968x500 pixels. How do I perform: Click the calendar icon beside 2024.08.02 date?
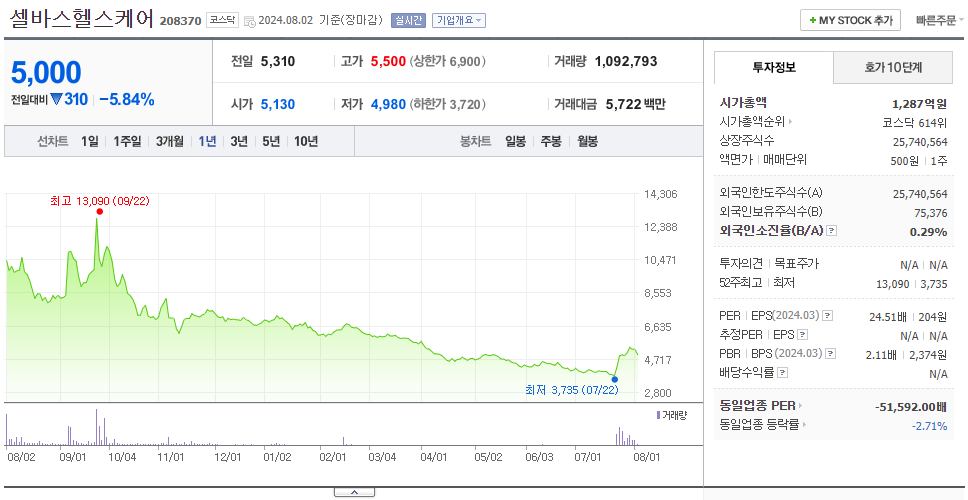pos(250,21)
